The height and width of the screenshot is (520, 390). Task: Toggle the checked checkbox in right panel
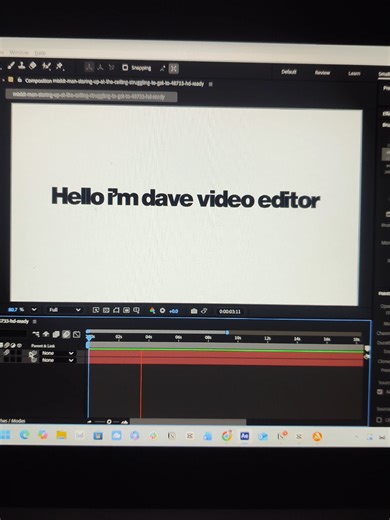click(x=380, y=392)
